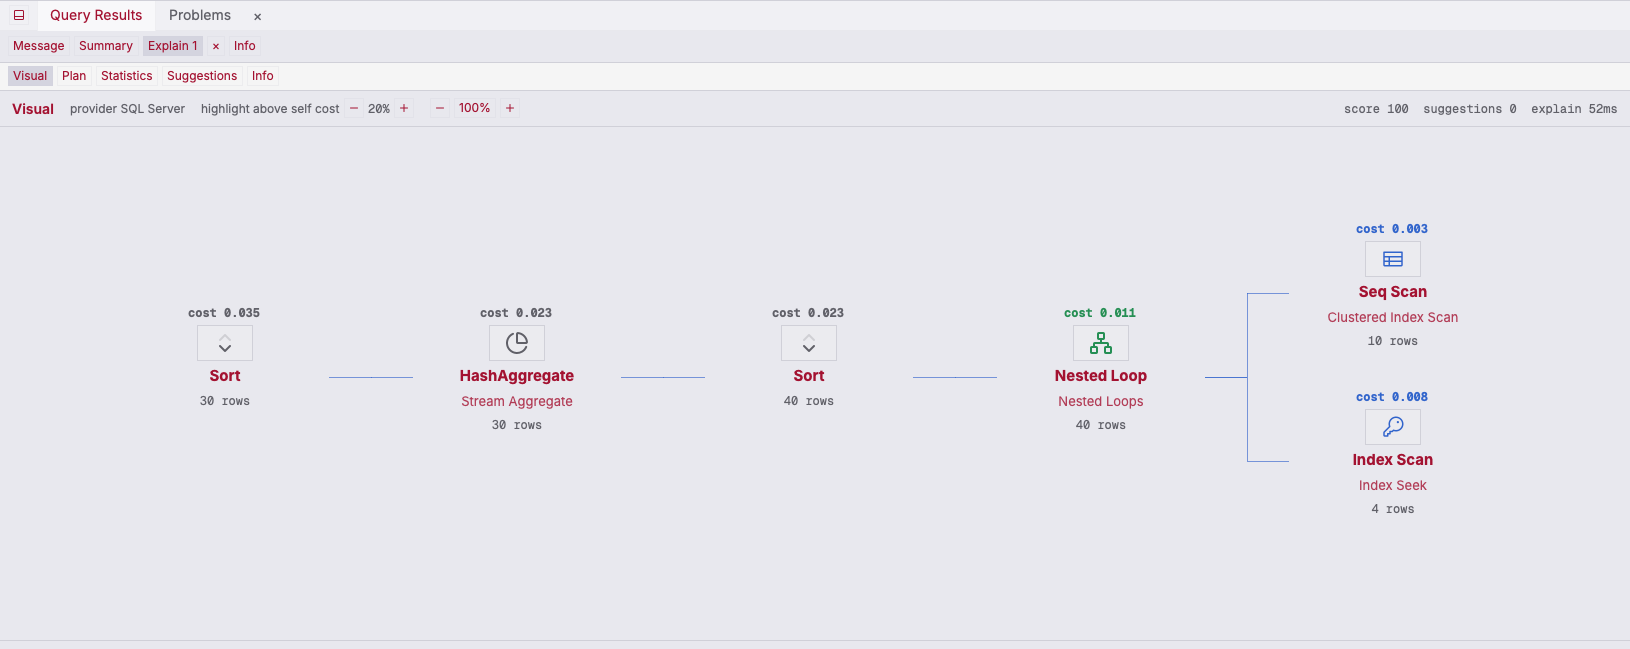Screen dimensions: 1630x649
Task: Click the Seq Scan table icon
Action: [x=1393, y=259]
